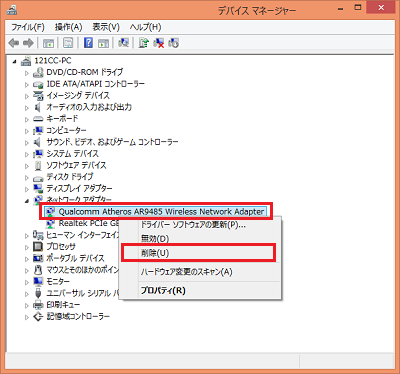Toggle the console tree show/hide toolbar icon
This screenshot has width=400, height=374.
coord(49,43)
